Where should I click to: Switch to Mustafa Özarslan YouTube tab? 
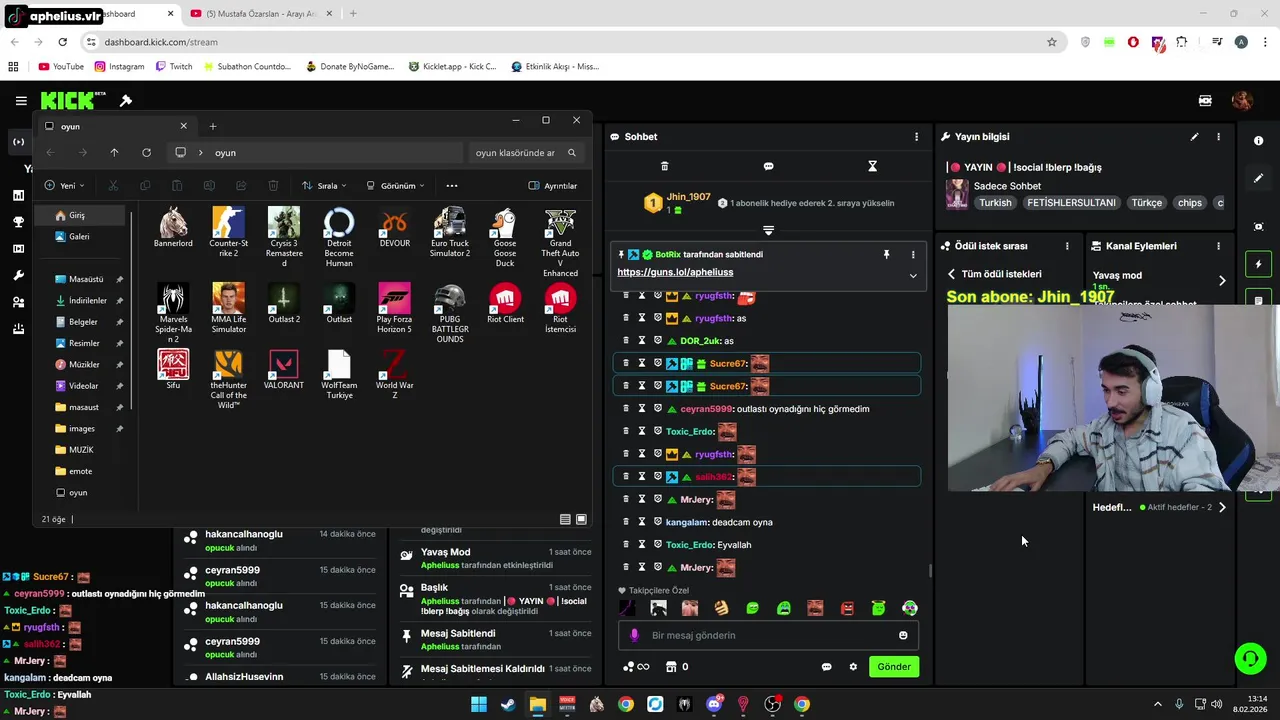[260, 14]
